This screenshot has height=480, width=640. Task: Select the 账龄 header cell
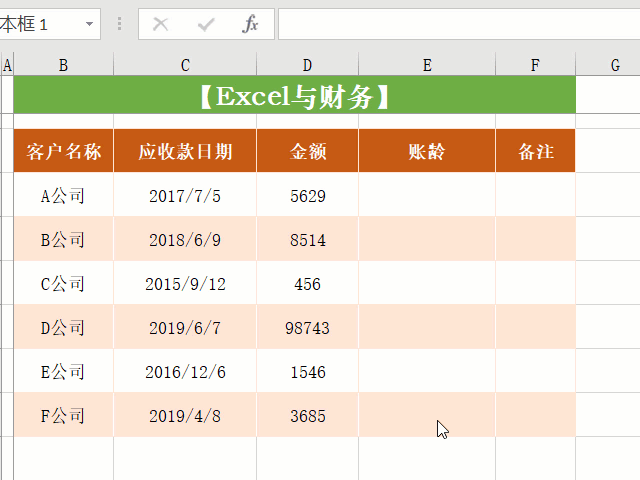427,151
